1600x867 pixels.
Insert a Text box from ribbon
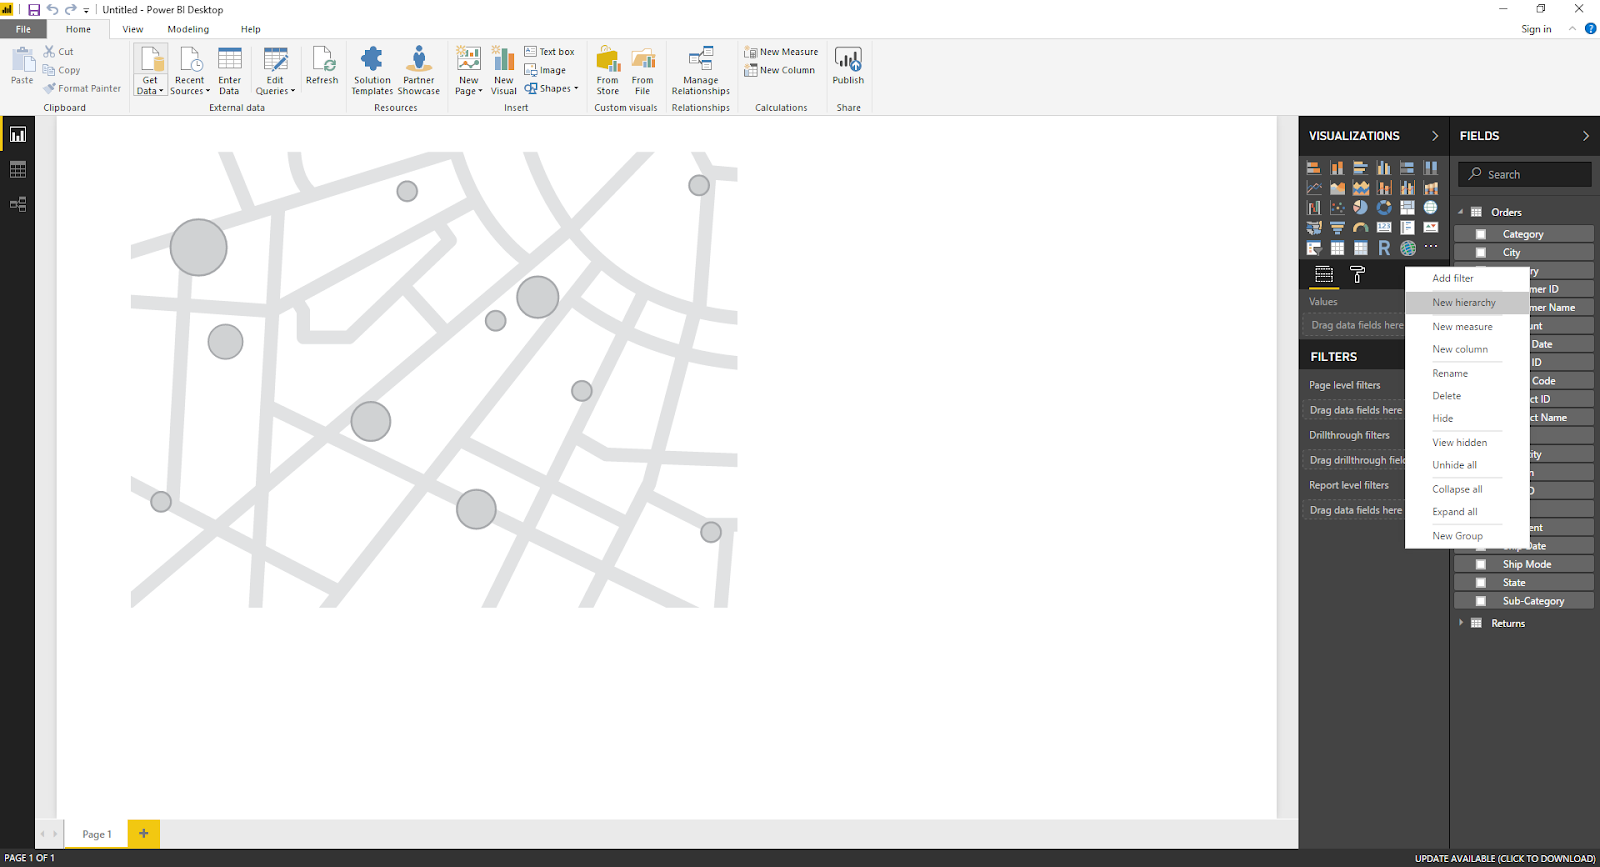click(550, 52)
